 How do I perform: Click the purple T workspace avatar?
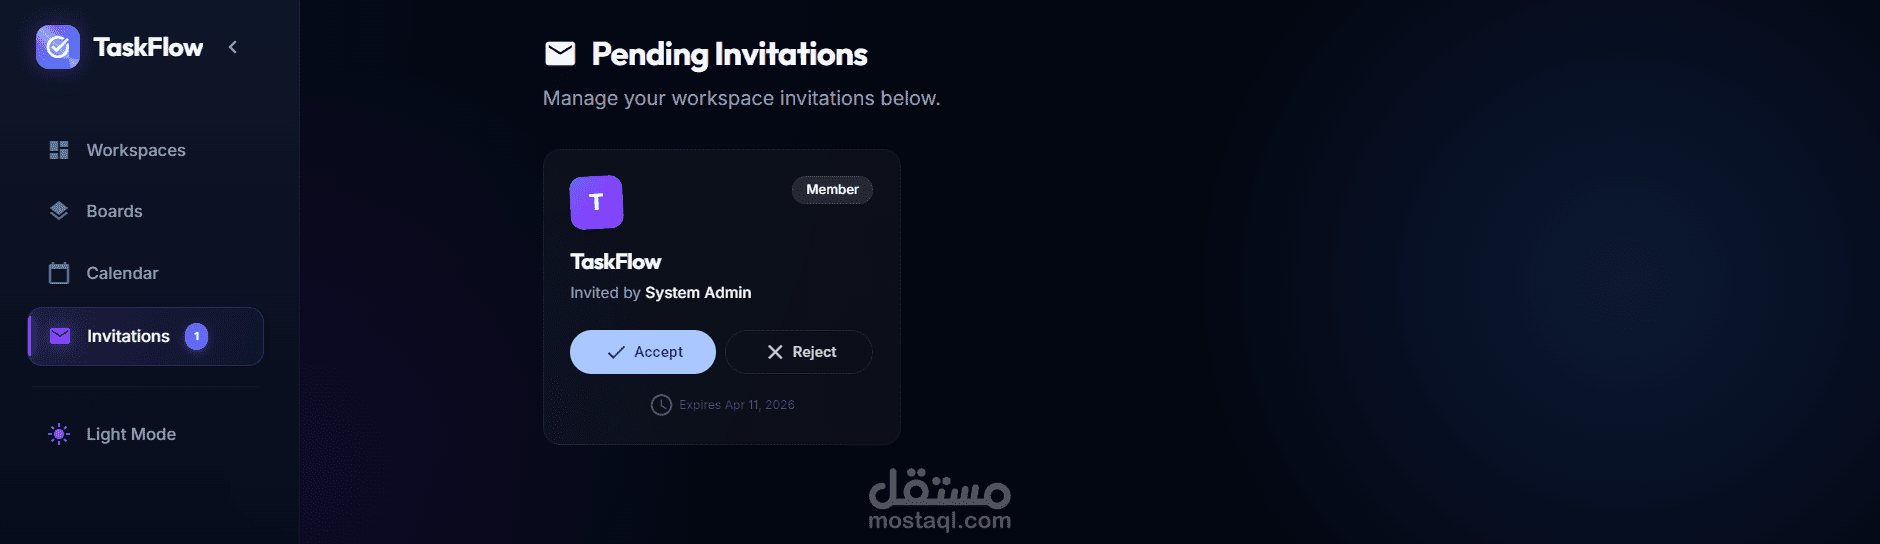596,202
